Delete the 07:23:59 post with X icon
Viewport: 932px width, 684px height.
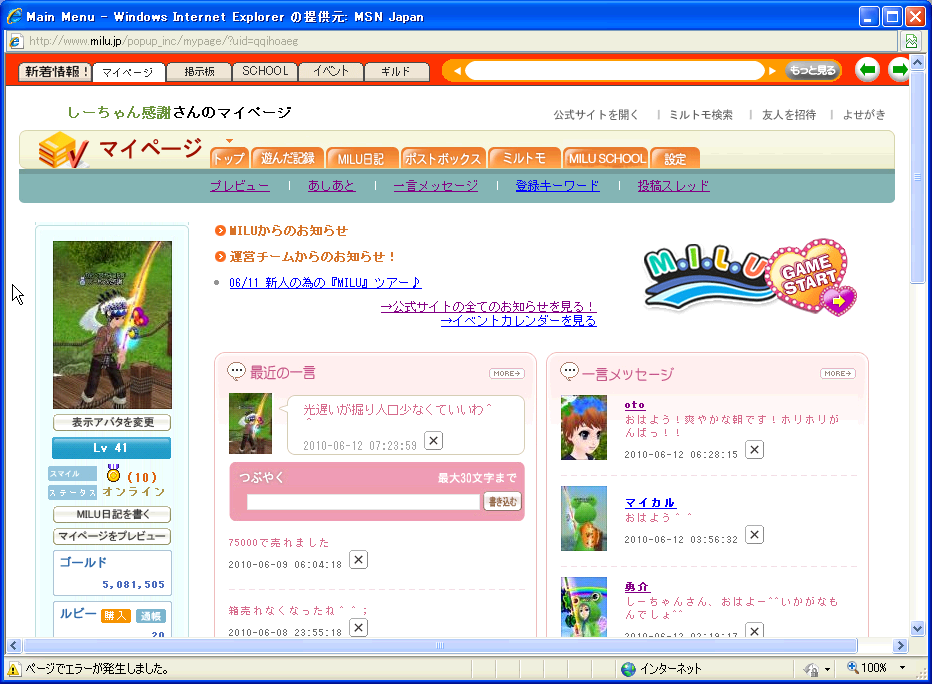[x=433, y=441]
